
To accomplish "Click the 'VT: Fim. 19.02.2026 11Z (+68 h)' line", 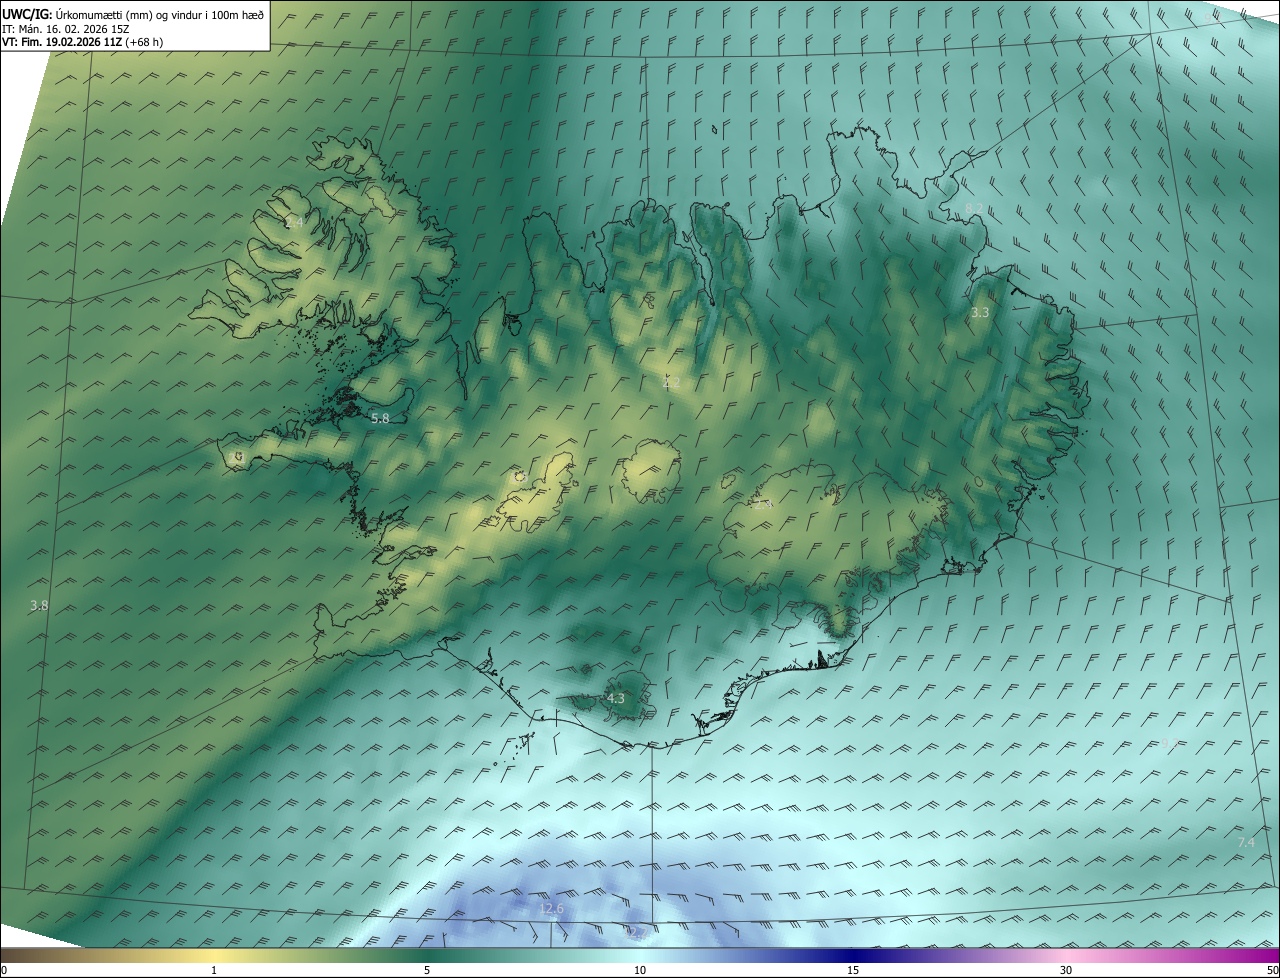I will 83,41.
